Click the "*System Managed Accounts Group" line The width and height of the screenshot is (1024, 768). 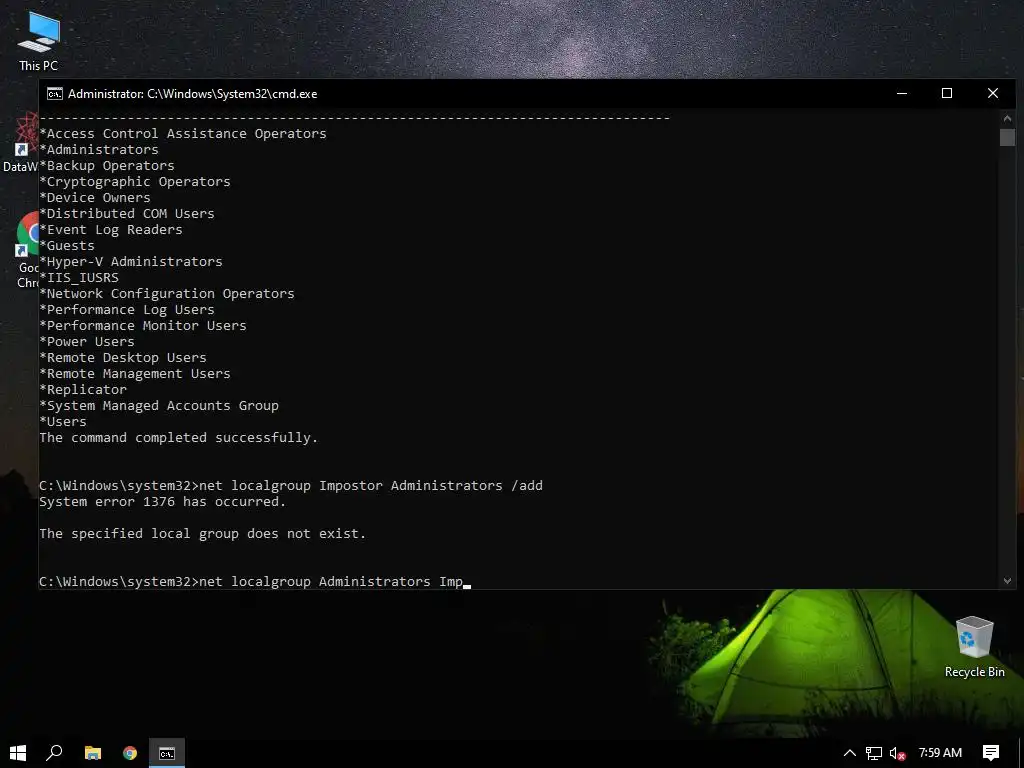coord(159,406)
